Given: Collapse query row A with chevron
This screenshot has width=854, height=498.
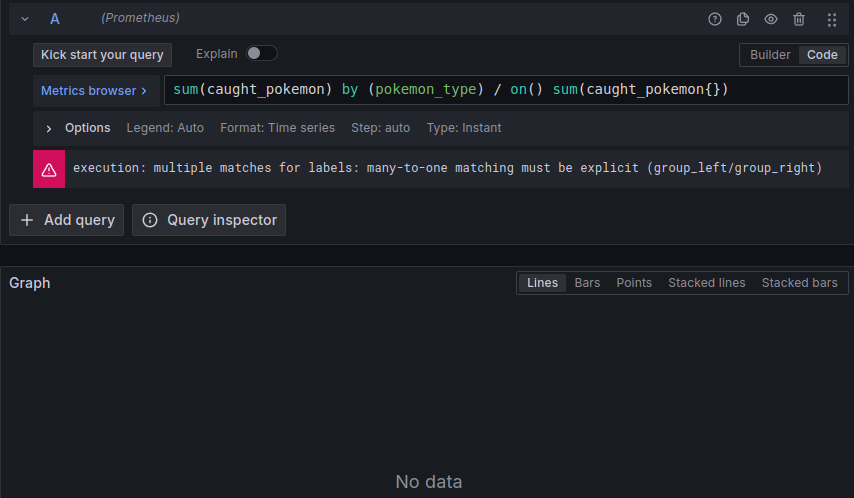Looking at the screenshot, I should tap(25, 19).
